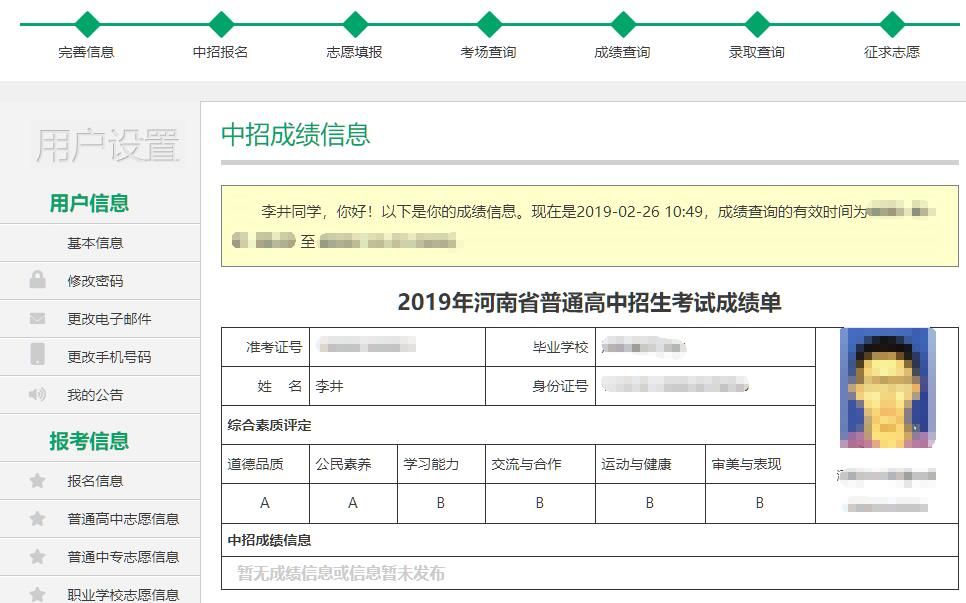The width and height of the screenshot is (966, 603).
Task: Open the 志愿填报 section
Action: click(x=355, y=53)
